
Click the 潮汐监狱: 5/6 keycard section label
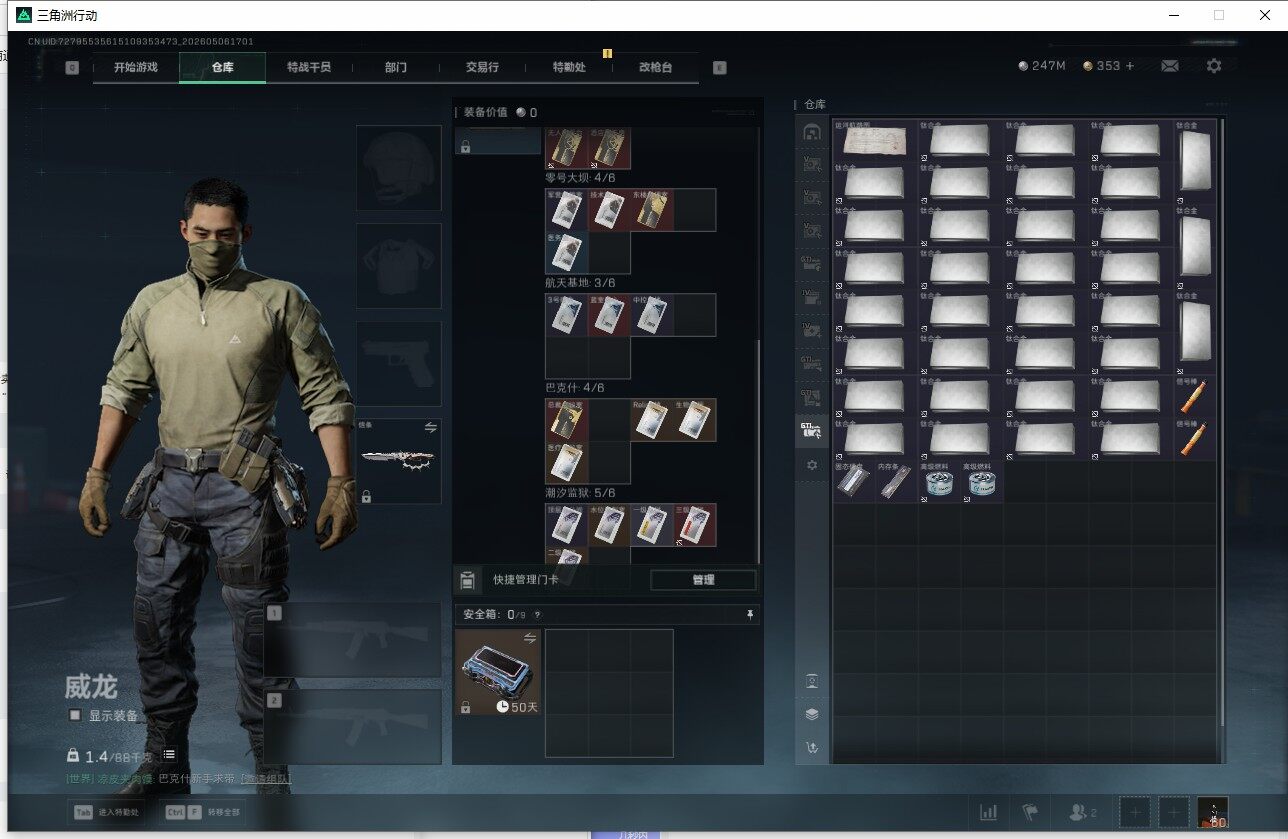[x=581, y=493]
